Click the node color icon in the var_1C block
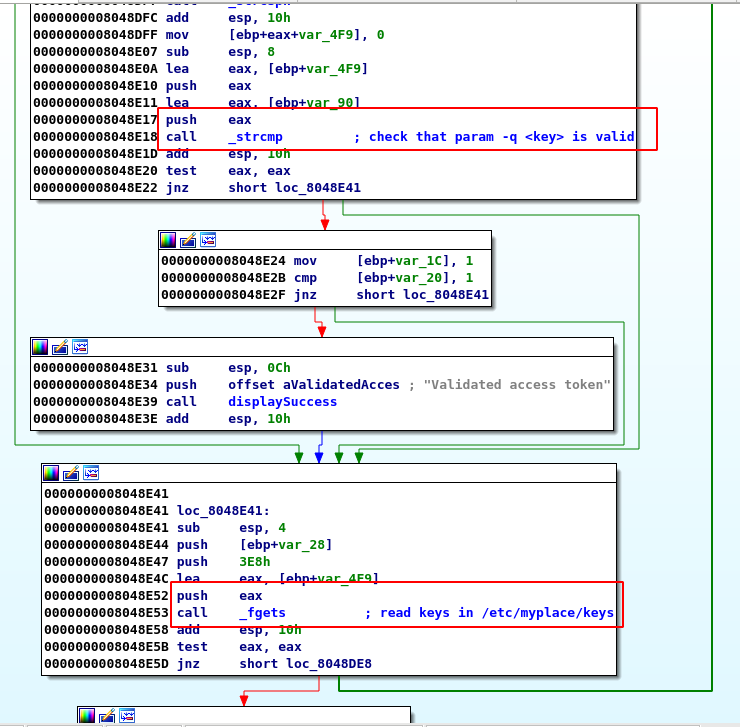This screenshot has height=727, width=740. (168, 240)
